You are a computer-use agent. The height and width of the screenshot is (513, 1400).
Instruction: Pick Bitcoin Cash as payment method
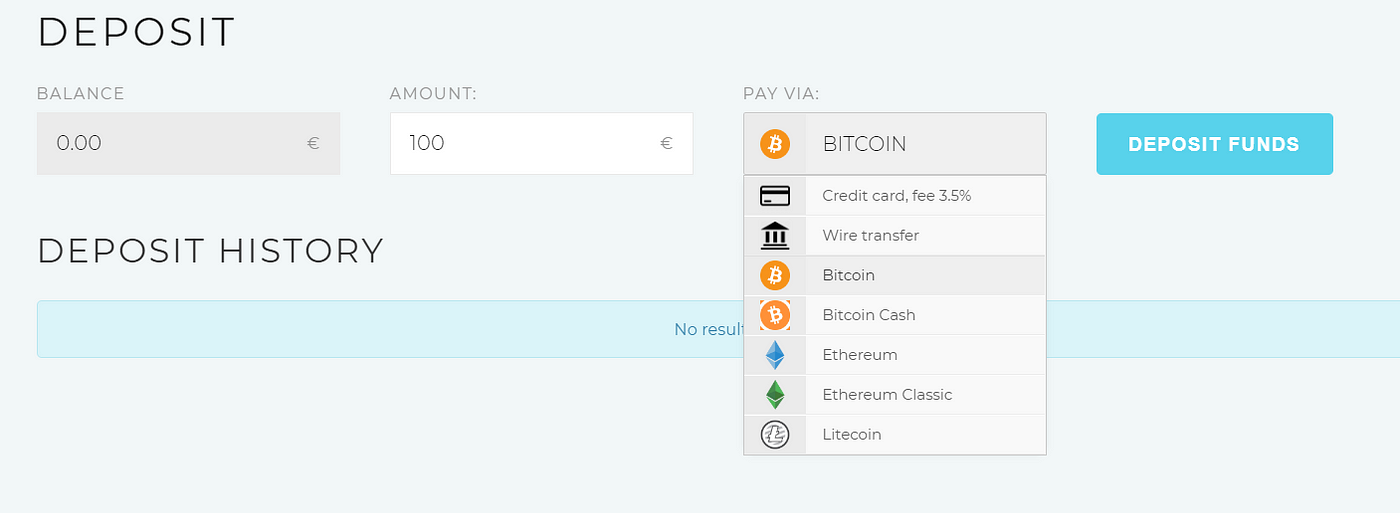[895, 315]
